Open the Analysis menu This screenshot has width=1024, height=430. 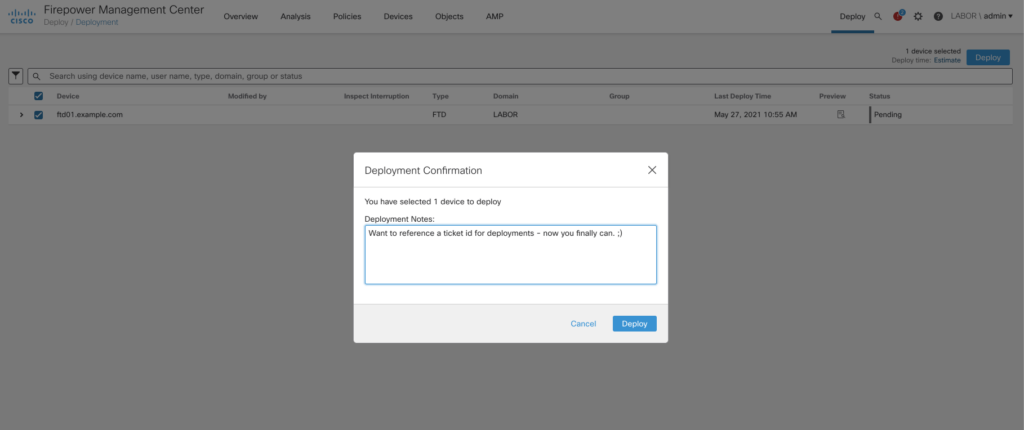click(295, 16)
